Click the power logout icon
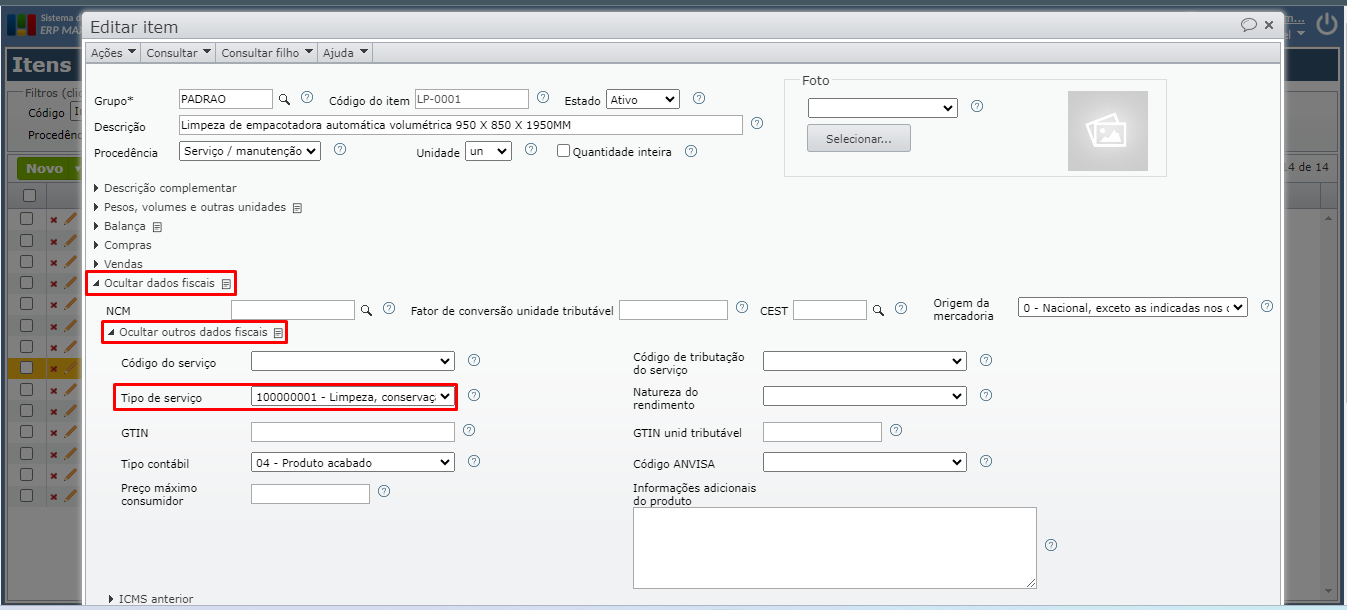The height and width of the screenshot is (610, 1347). coord(1327,24)
